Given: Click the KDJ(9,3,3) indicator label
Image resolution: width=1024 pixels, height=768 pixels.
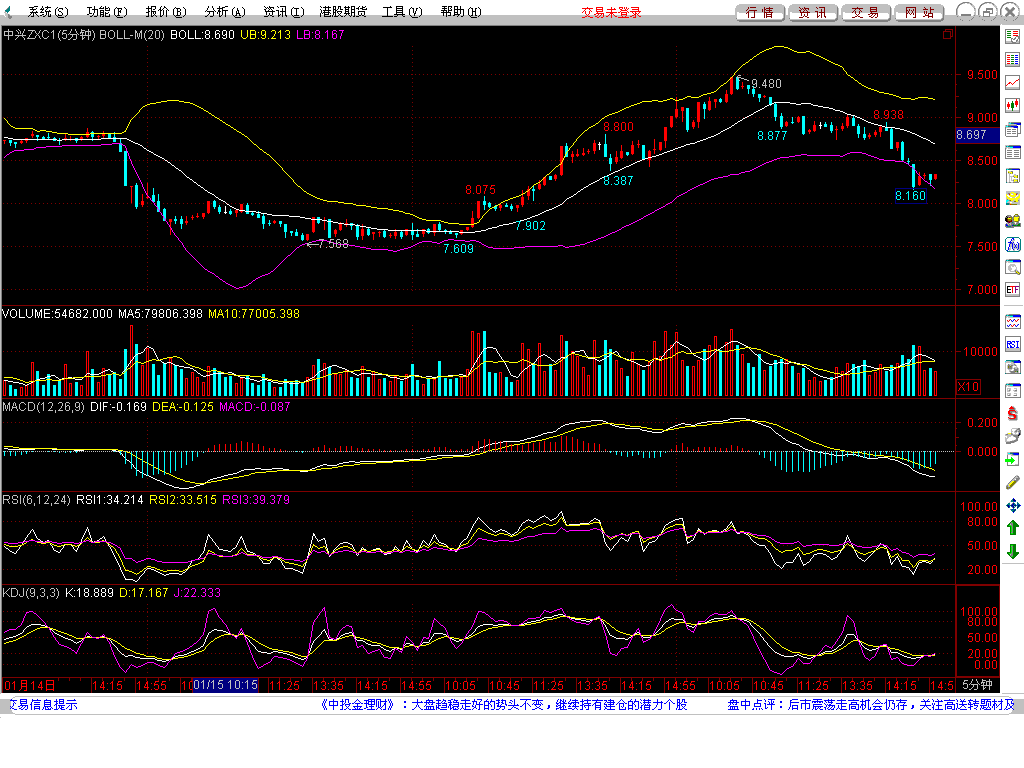Looking at the screenshot, I should (x=31, y=592).
